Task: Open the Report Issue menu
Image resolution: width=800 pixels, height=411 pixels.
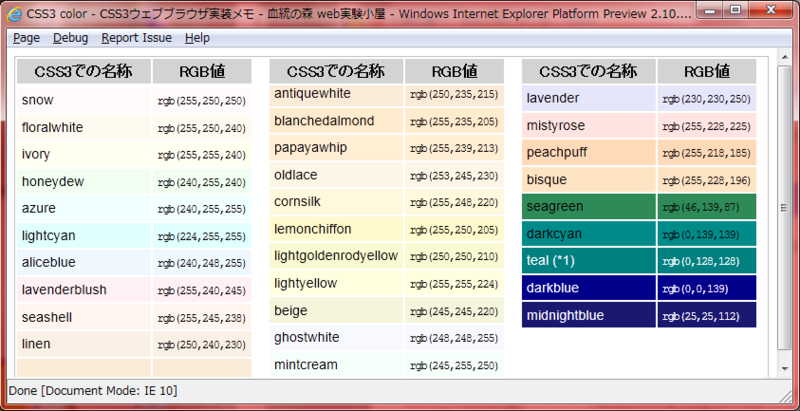Action: click(x=136, y=38)
